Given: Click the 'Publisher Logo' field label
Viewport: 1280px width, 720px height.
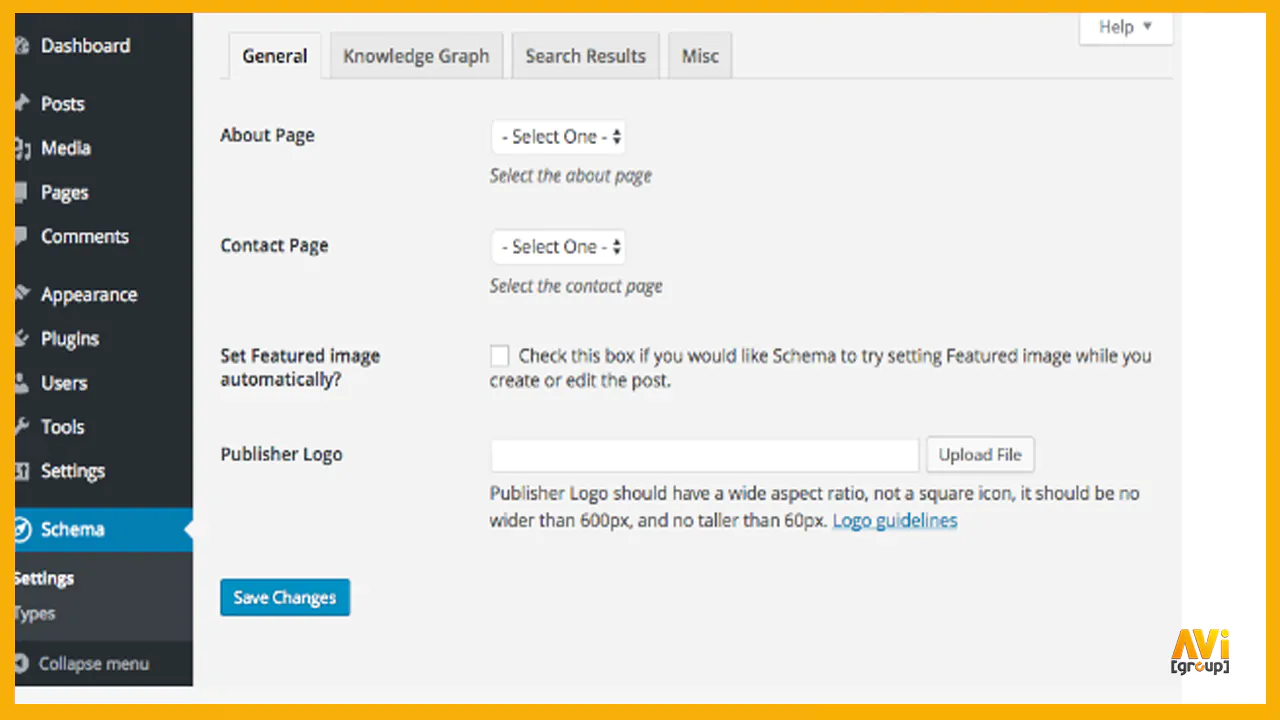Looking at the screenshot, I should coord(281,454).
